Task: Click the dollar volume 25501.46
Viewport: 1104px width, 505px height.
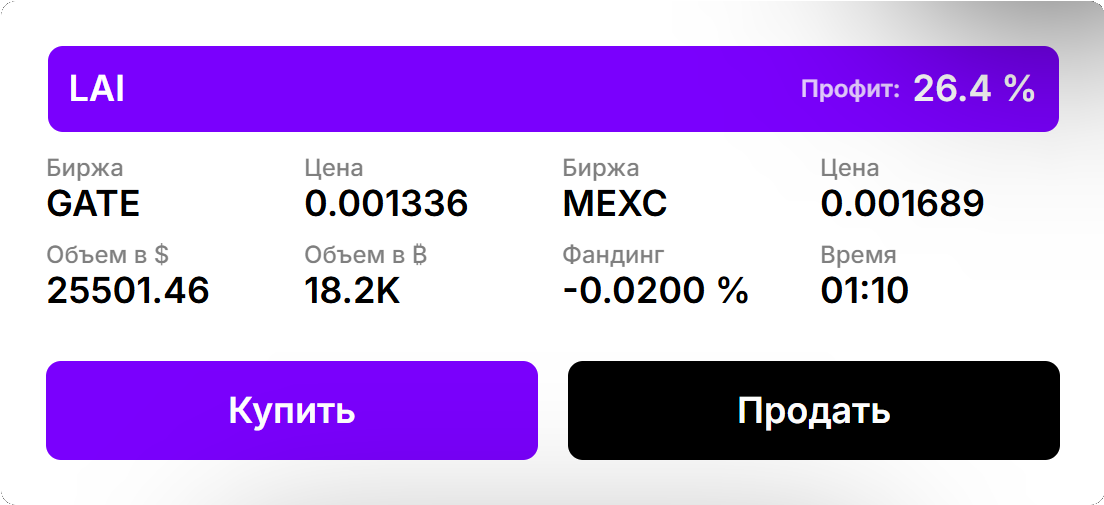Action: 128,290
